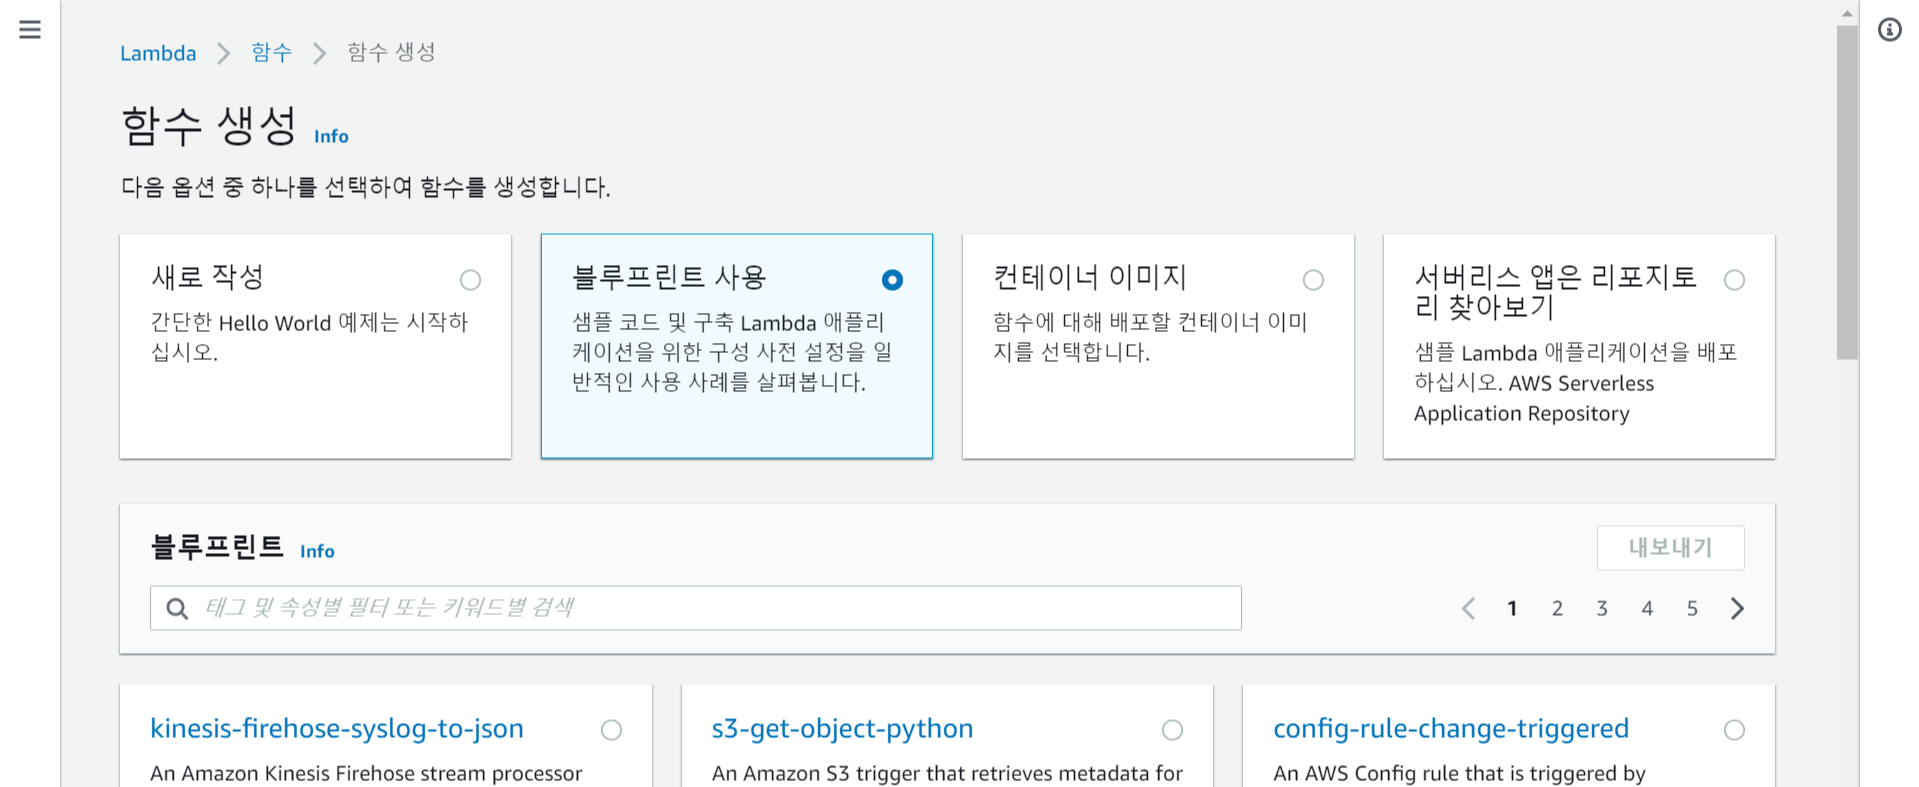The image size is (1919, 787).
Task: Open the hamburger navigation menu
Action: point(30,30)
